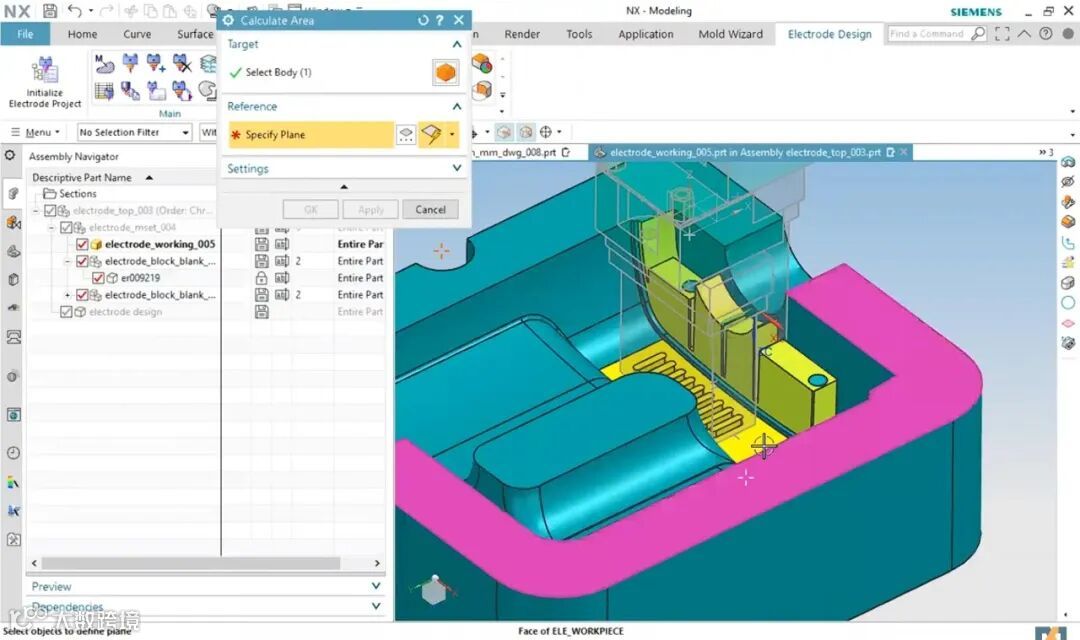The image size is (1080, 640).
Task: Click the resource bar settings gear icon
Action: (x=10, y=156)
